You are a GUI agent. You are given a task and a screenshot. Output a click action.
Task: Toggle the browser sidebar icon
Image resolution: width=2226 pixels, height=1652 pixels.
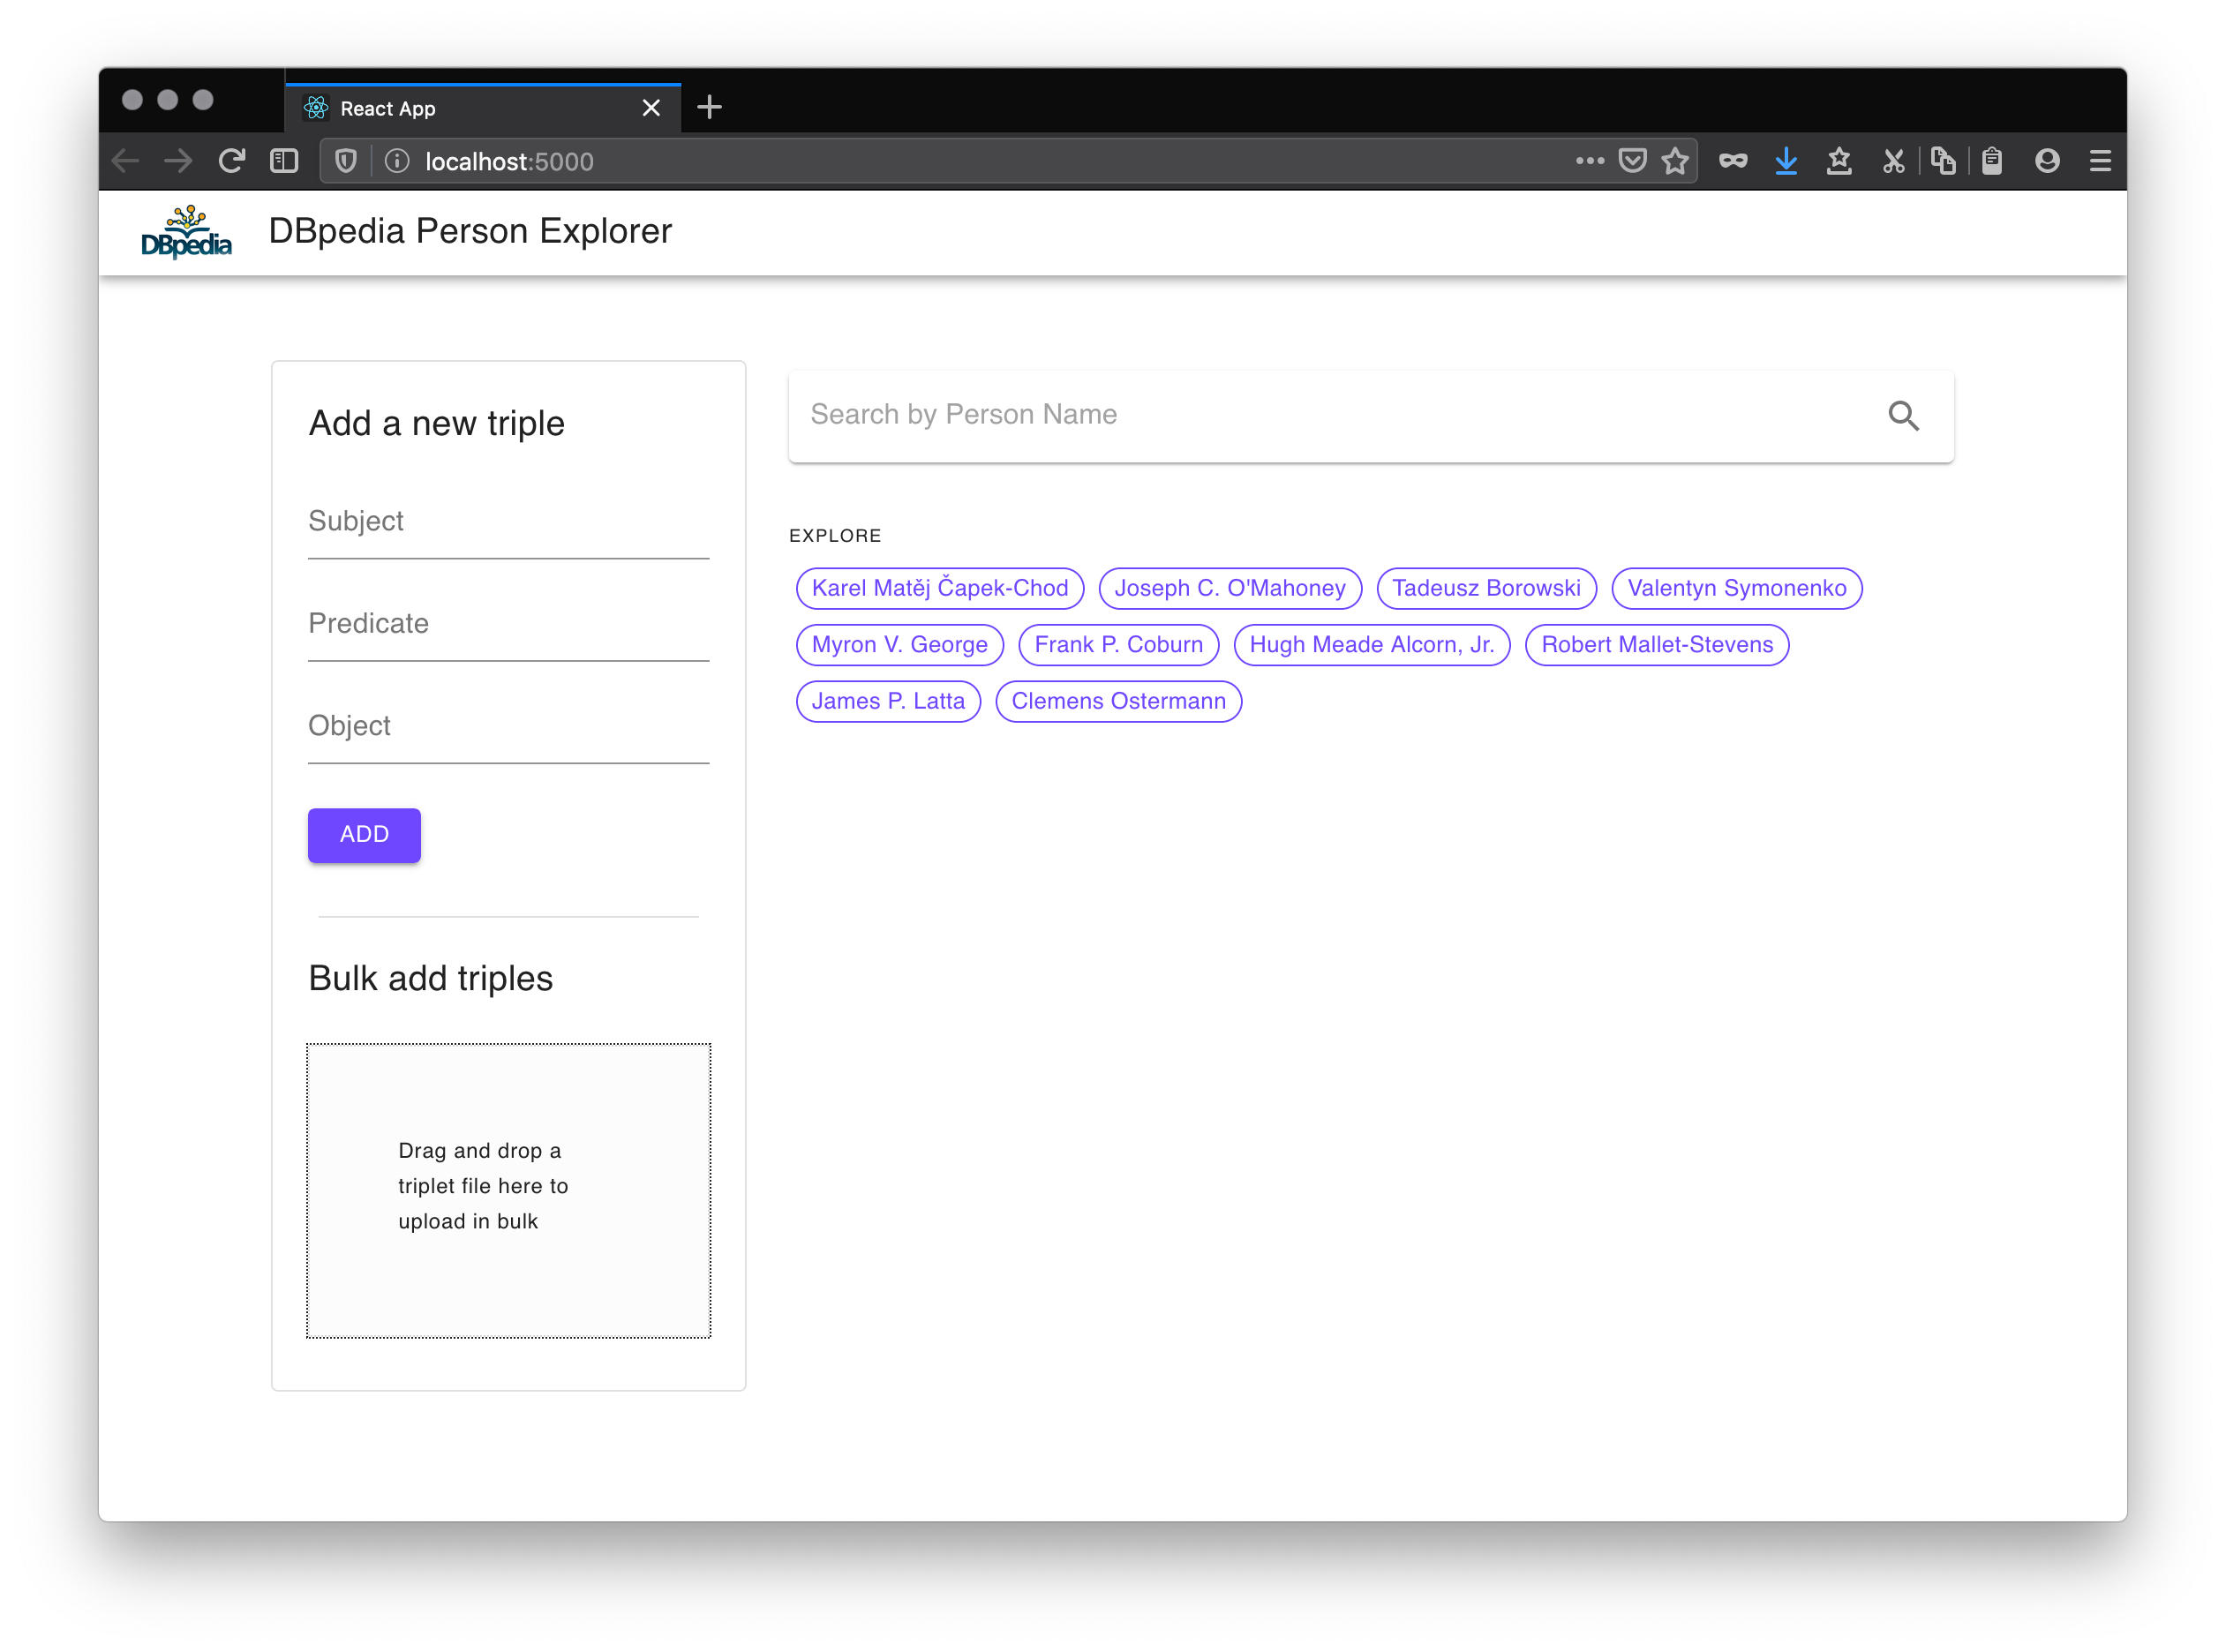[284, 161]
